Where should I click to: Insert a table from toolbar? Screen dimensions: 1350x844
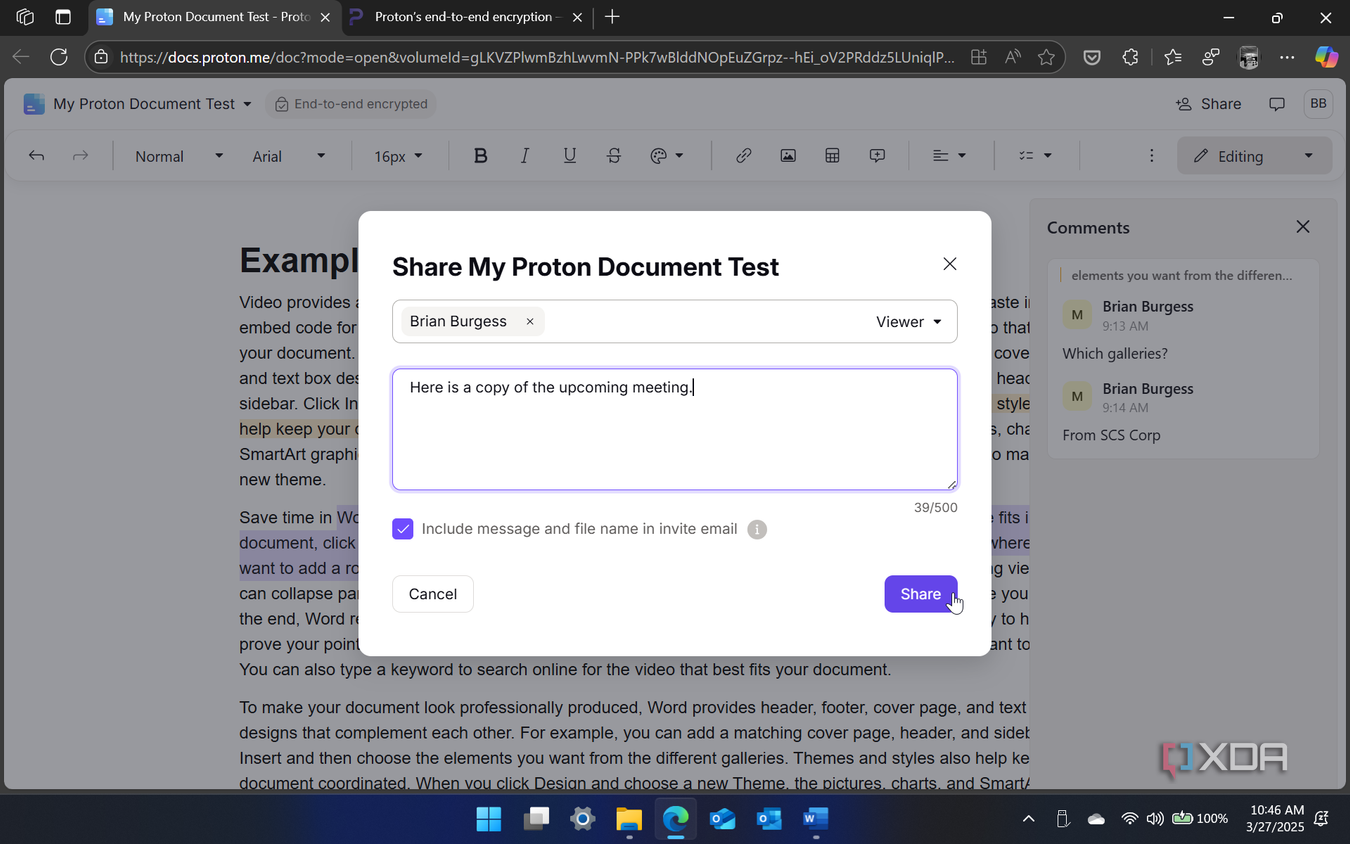coord(832,156)
